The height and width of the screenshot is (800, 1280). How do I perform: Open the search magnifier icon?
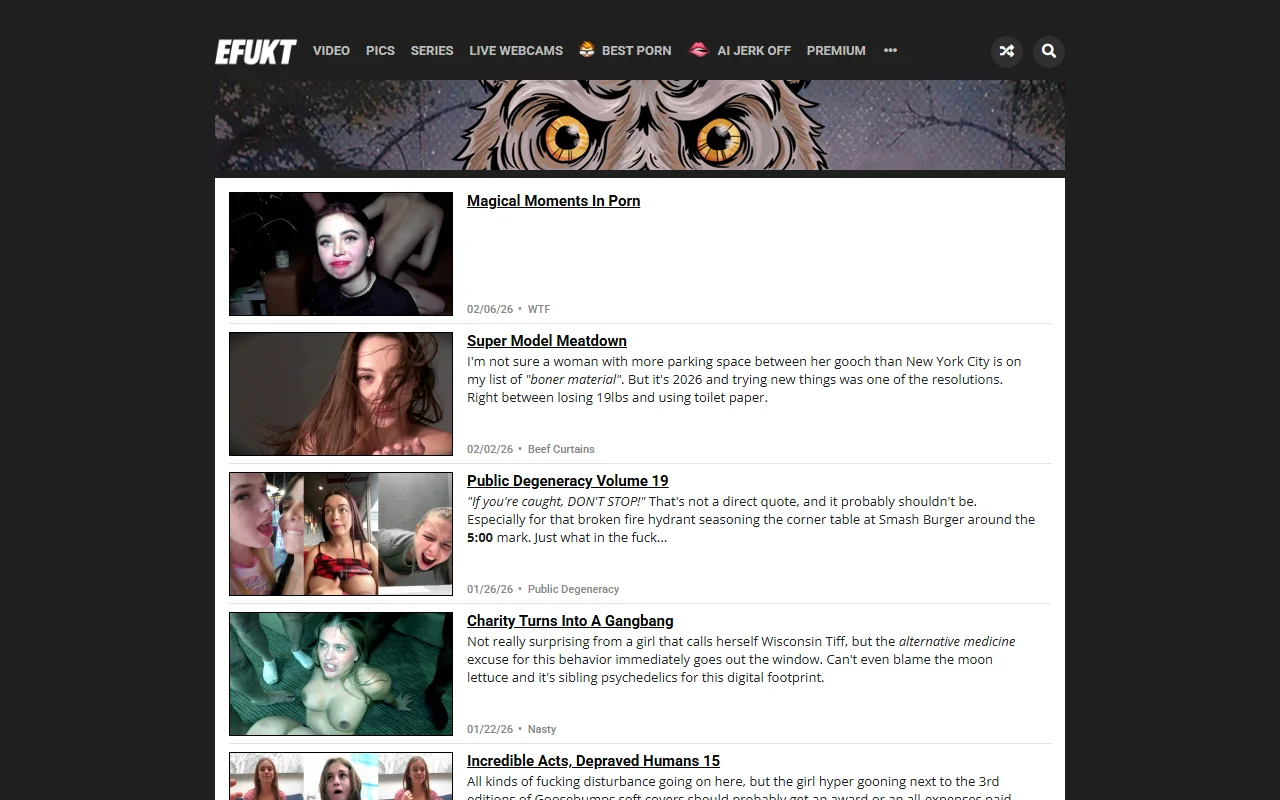pos(1048,51)
